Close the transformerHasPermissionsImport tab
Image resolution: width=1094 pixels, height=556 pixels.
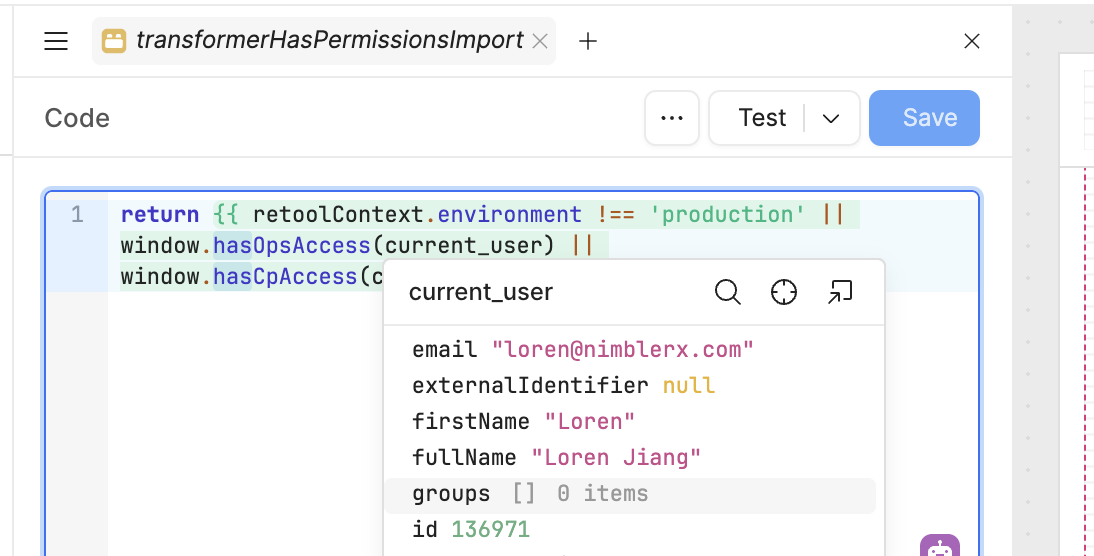540,41
